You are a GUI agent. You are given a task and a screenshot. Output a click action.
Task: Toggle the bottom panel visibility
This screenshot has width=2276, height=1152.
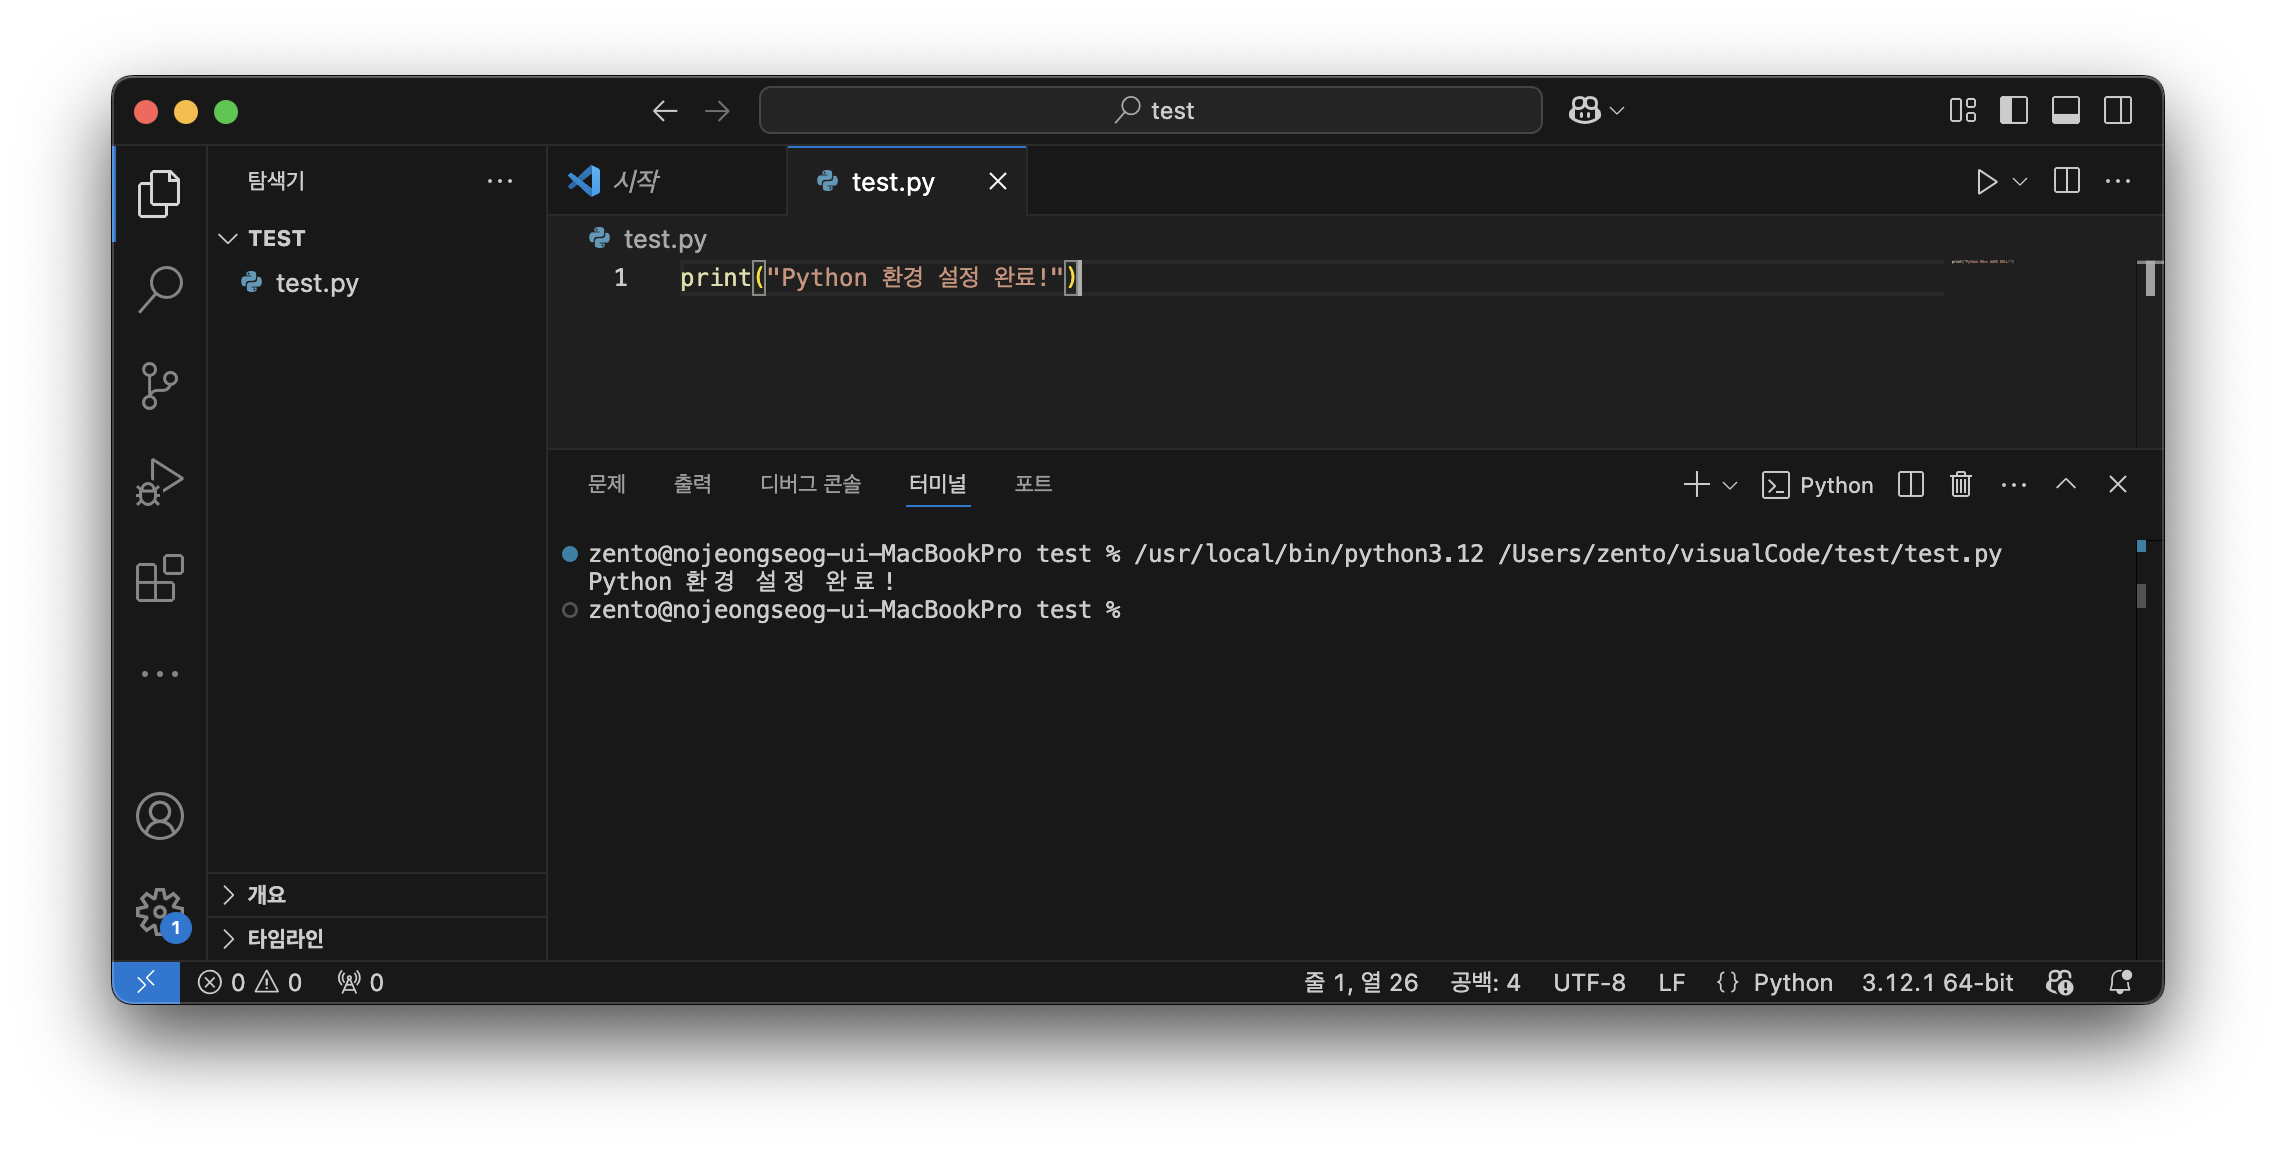click(2066, 110)
